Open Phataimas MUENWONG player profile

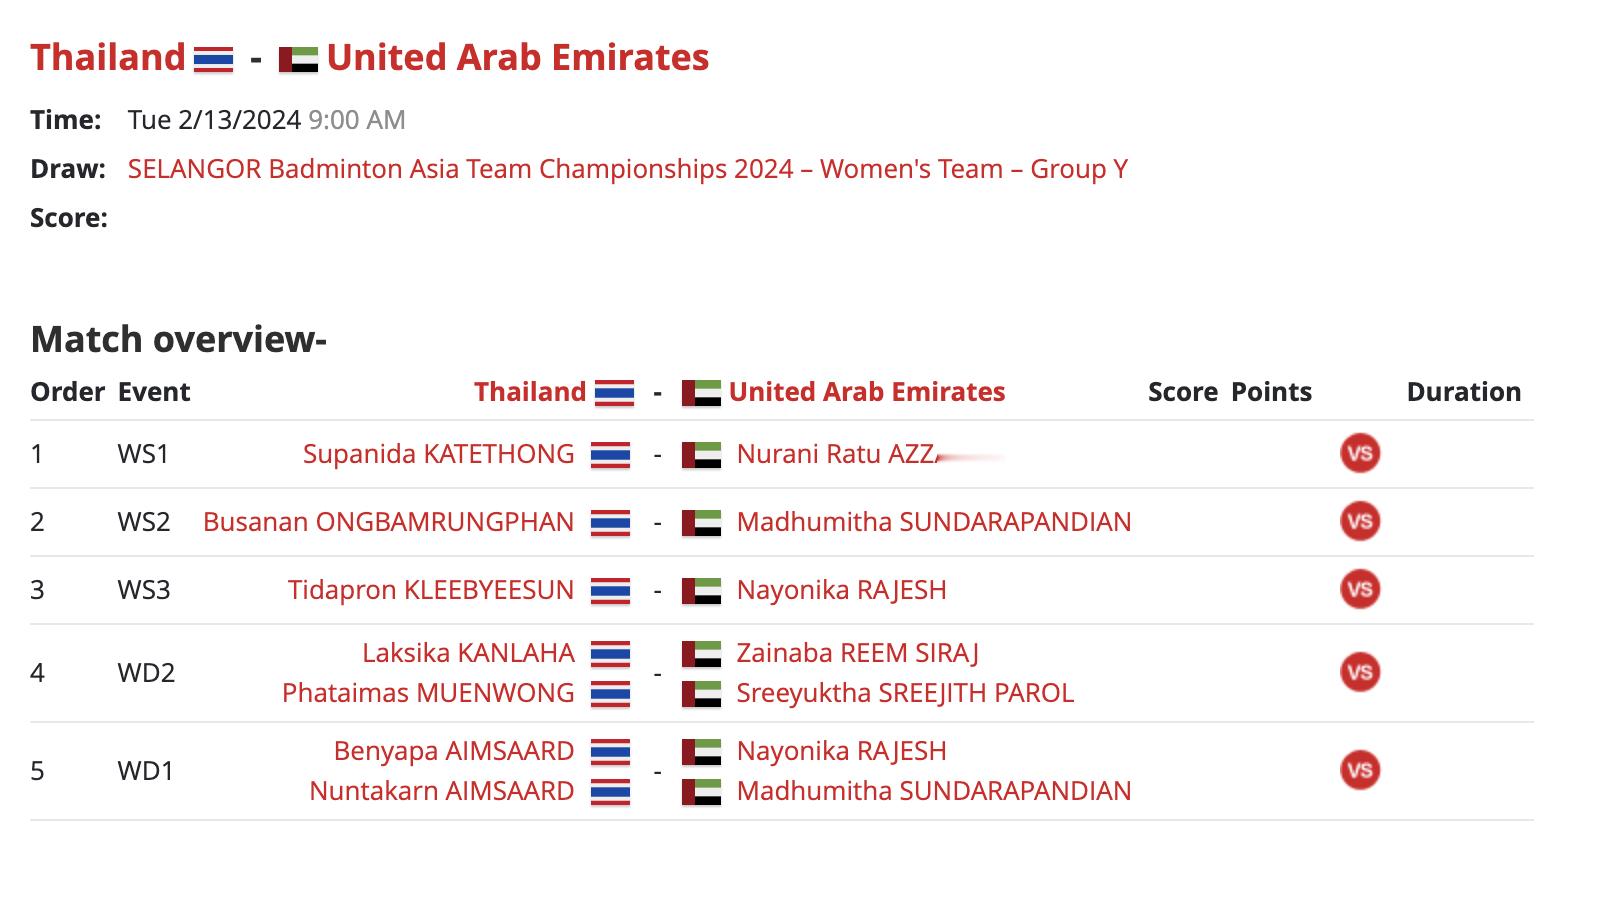[x=428, y=693]
